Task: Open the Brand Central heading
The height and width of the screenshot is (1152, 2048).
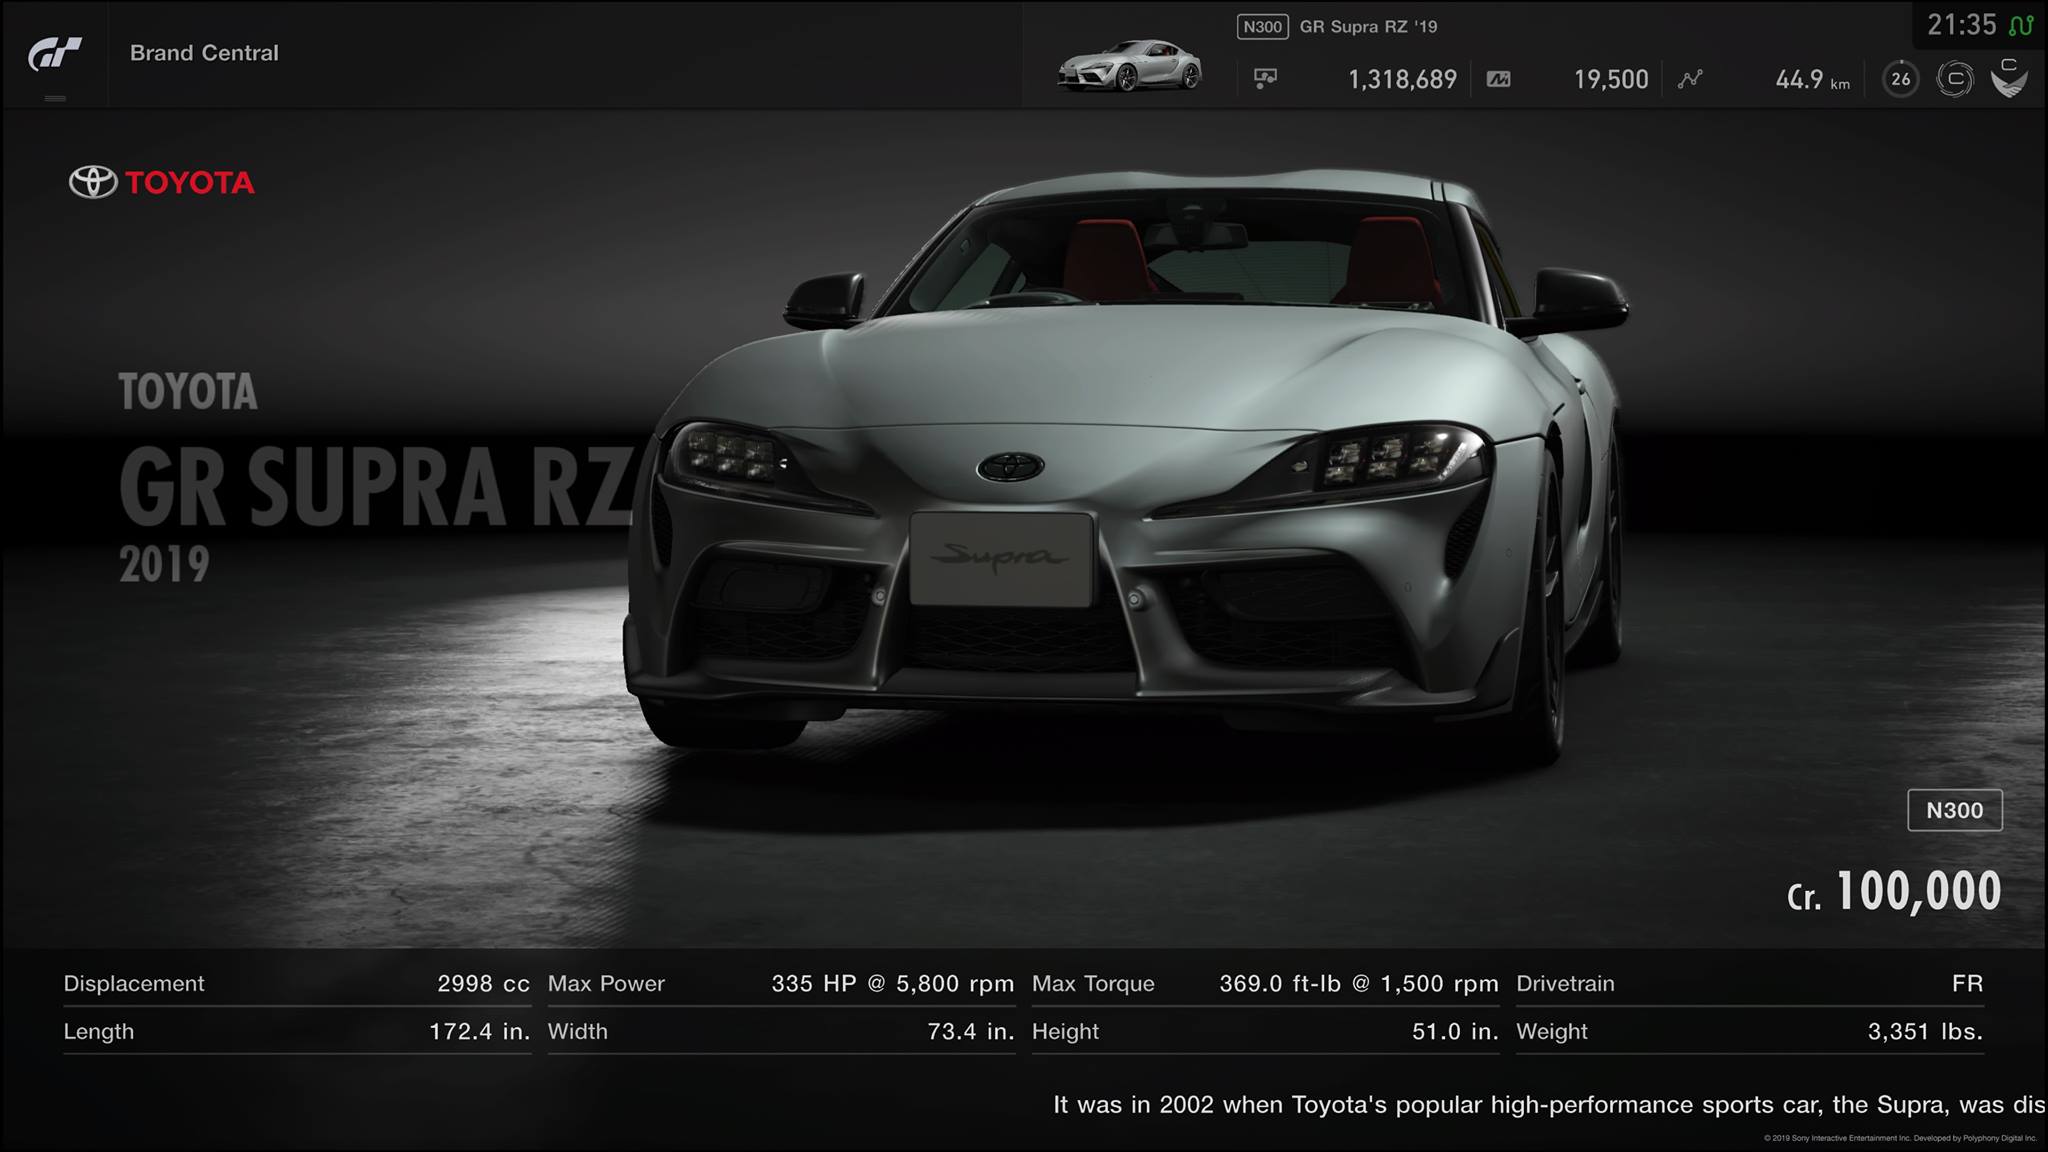Action: click(x=204, y=53)
